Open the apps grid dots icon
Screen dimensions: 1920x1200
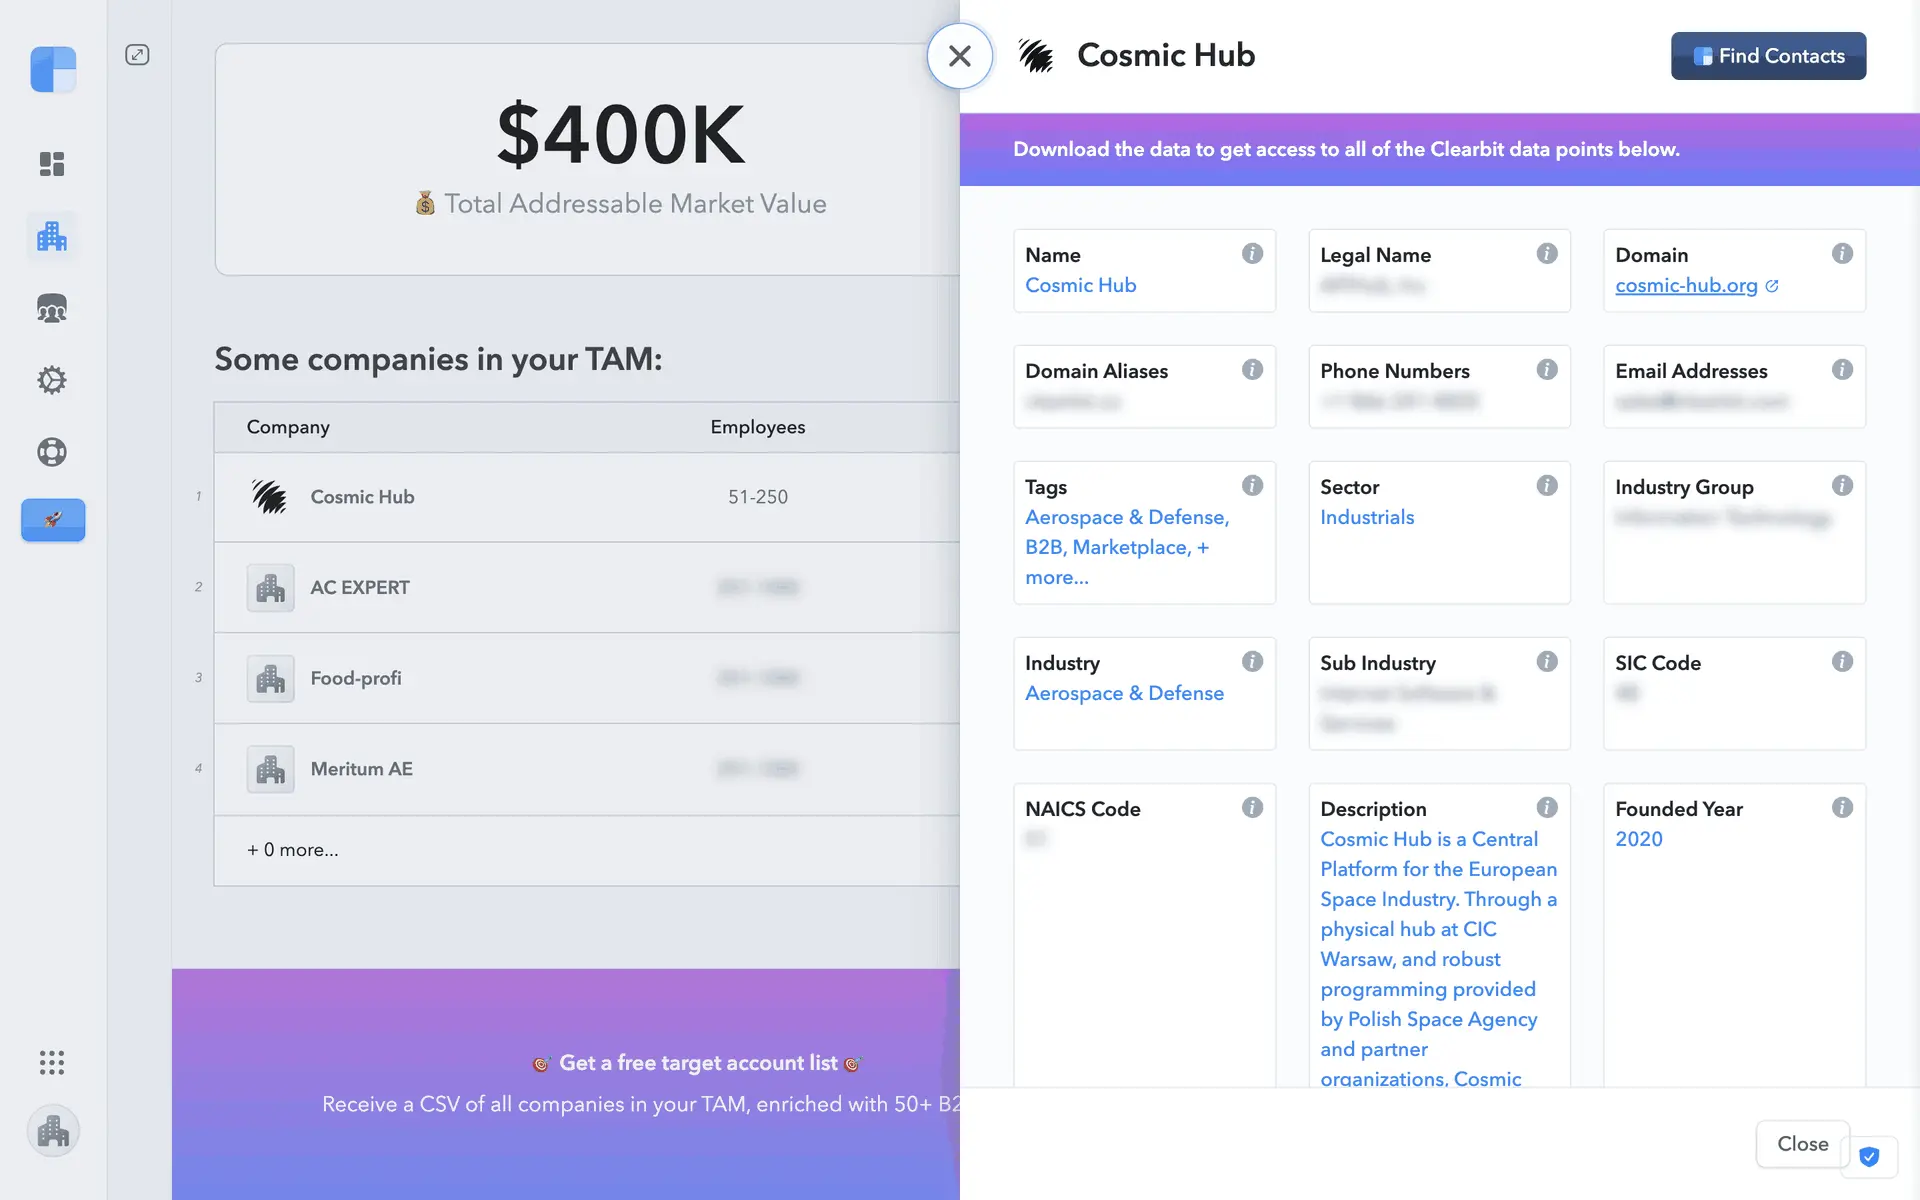click(x=52, y=1062)
